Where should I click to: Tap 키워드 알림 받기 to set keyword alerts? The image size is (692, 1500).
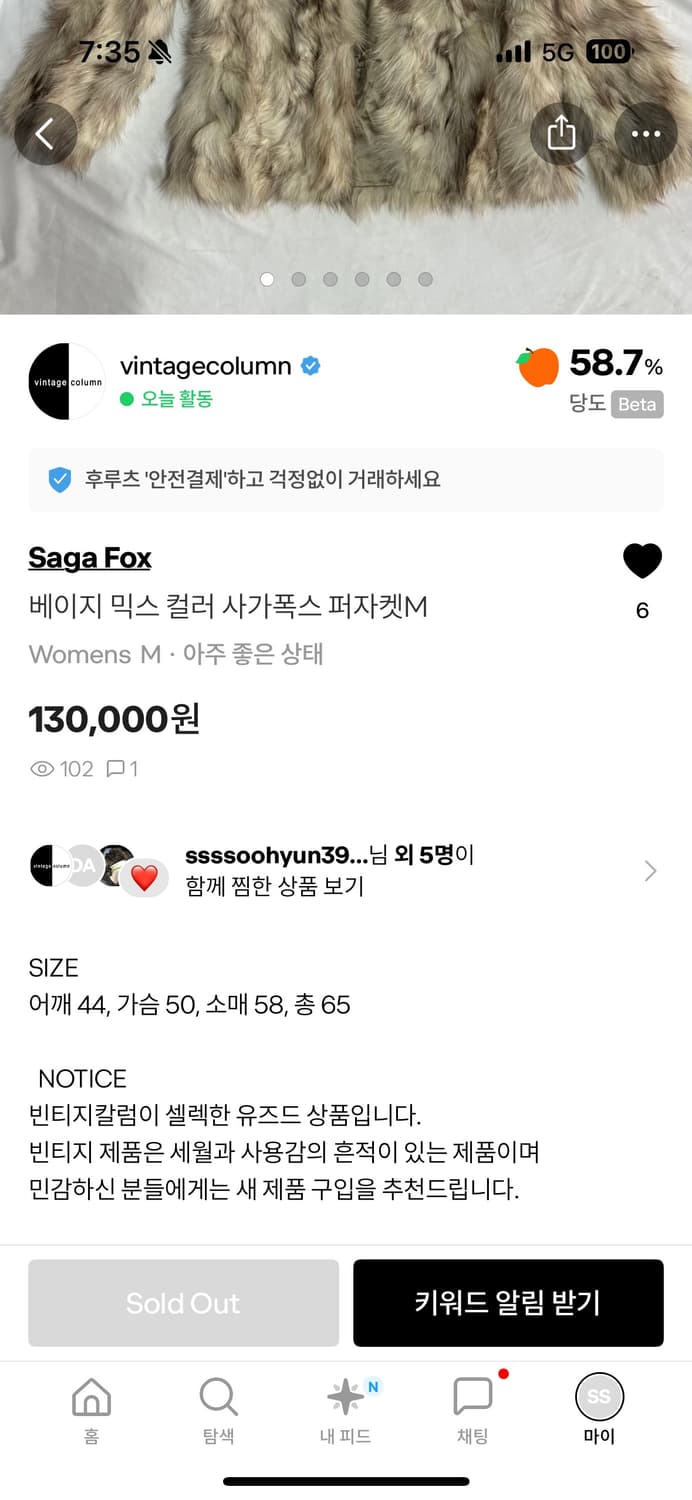click(508, 1303)
